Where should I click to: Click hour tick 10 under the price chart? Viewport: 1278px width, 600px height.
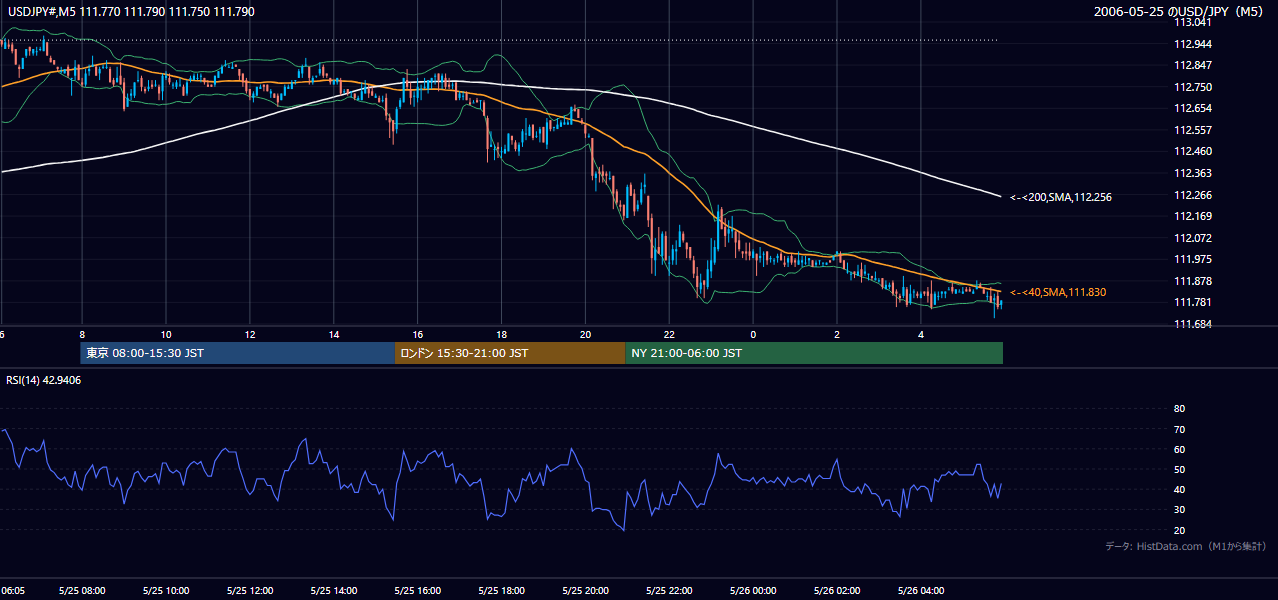pyautogui.click(x=166, y=334)
